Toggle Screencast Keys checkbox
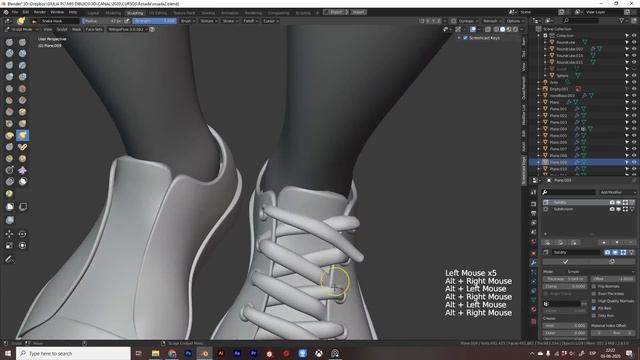This screenshot has width=640, height=360. 465,38
